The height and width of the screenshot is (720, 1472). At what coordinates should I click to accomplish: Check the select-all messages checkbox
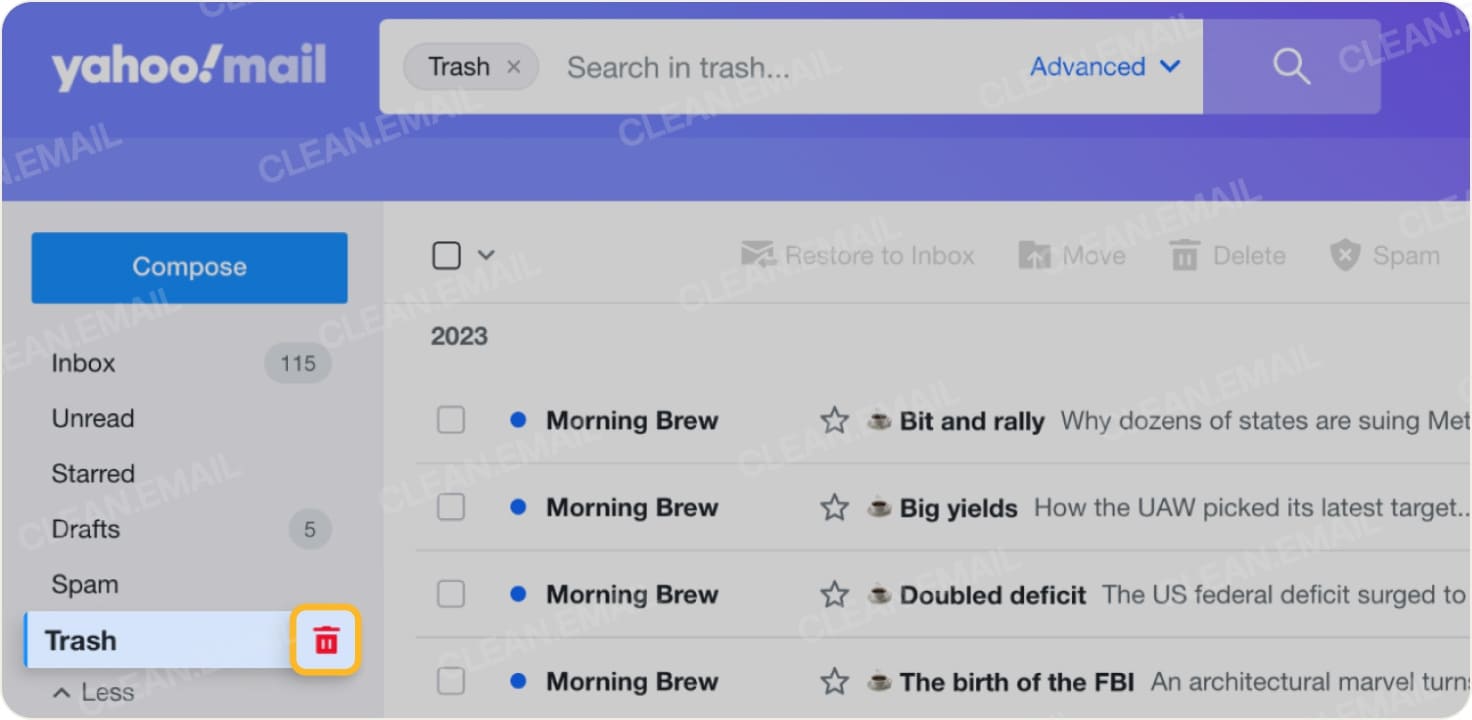[x=446, y=255]
